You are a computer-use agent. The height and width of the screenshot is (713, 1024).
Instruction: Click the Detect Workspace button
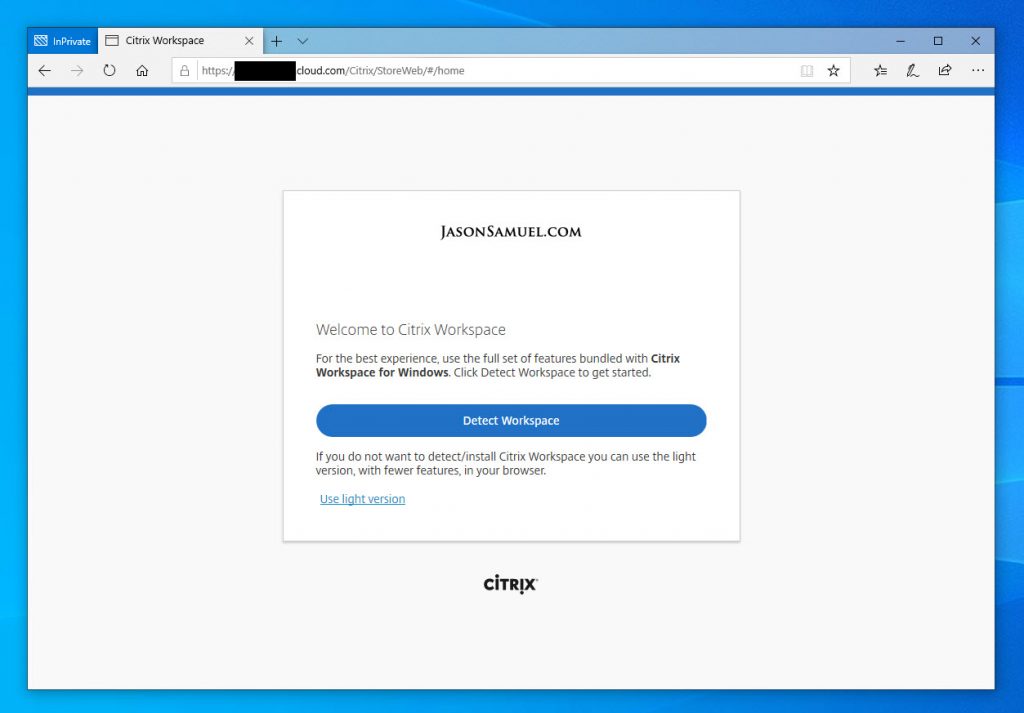511,421
